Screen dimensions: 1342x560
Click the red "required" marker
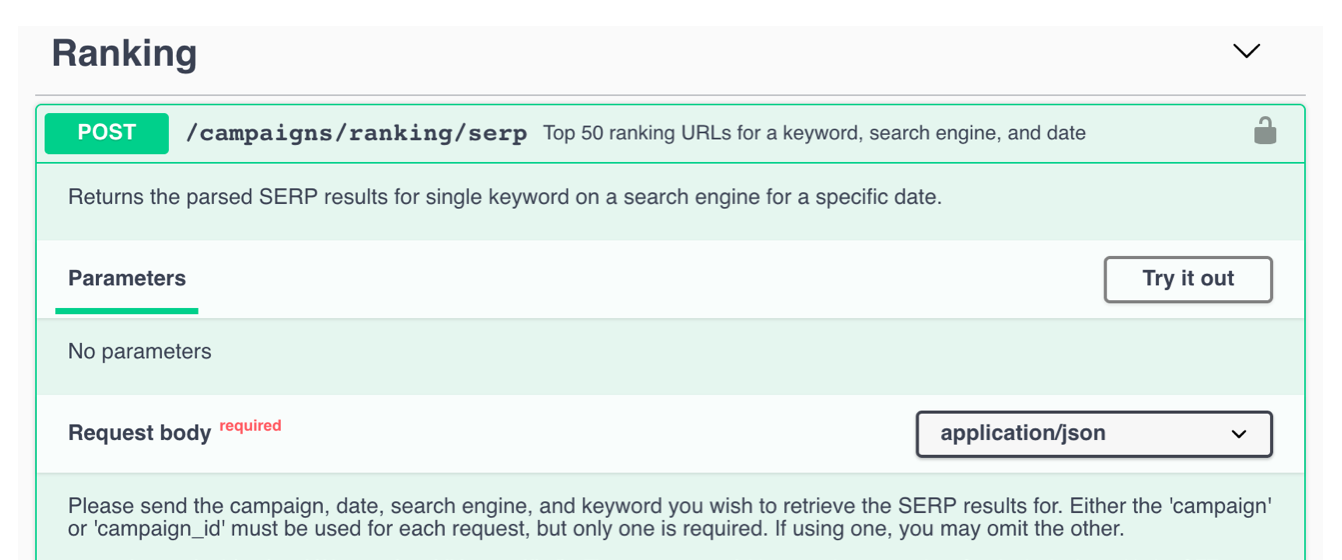click(250, 426)
